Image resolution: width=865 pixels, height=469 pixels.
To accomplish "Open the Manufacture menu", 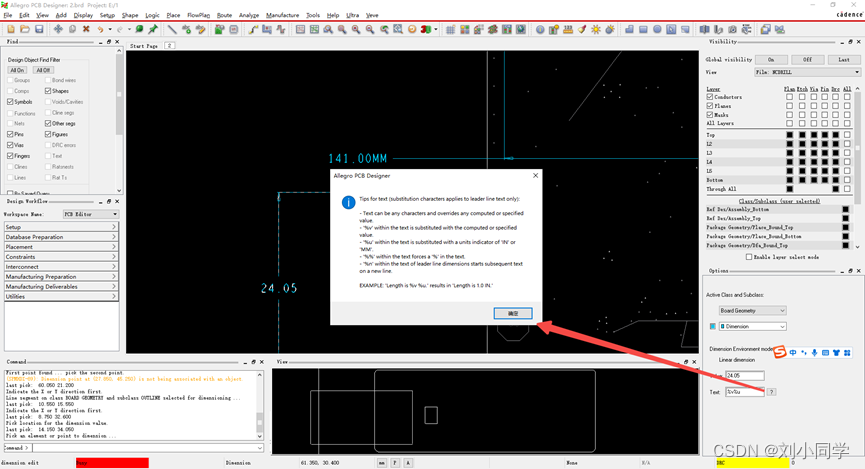I will coord(282,15).
